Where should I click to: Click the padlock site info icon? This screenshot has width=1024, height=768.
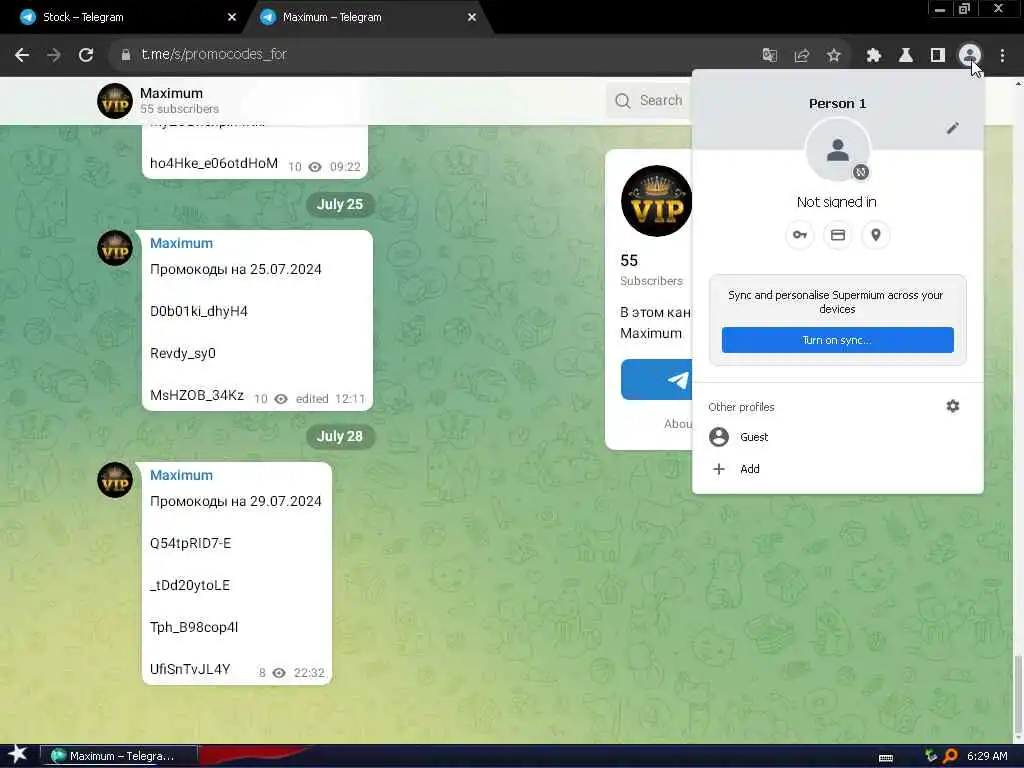(x=125, y=55)
